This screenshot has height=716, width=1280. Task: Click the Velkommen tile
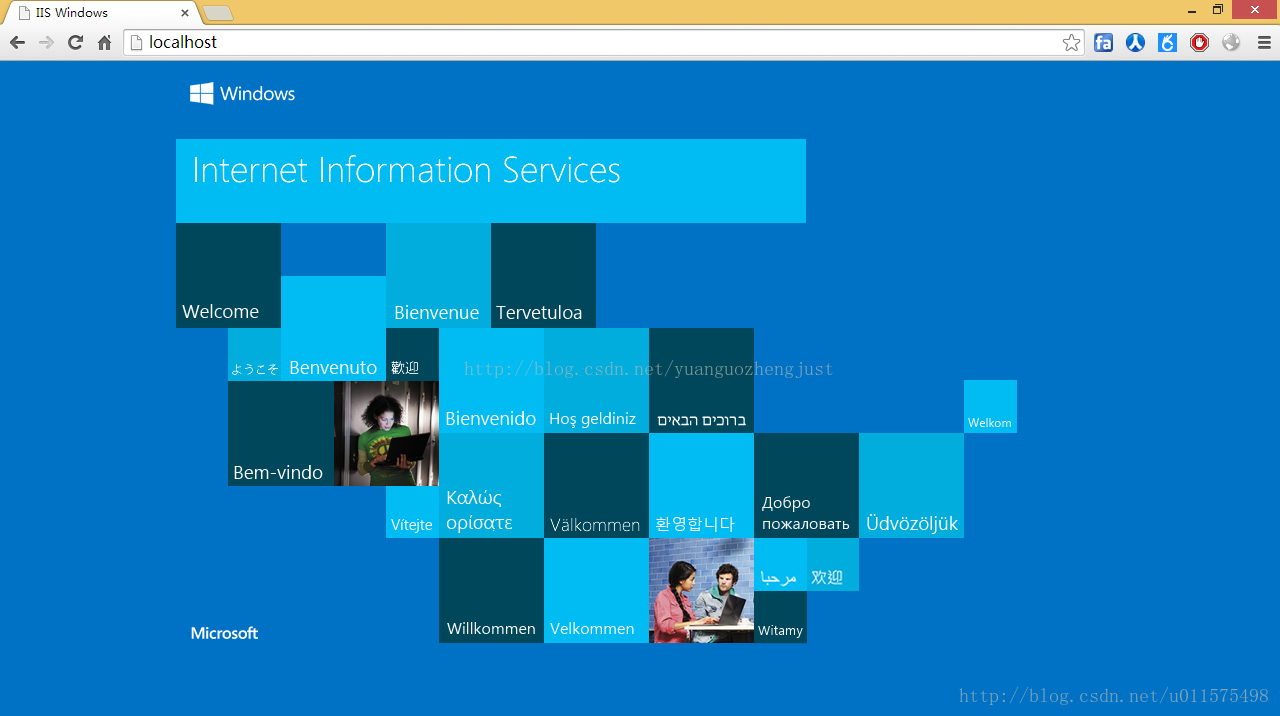(596, 590)
